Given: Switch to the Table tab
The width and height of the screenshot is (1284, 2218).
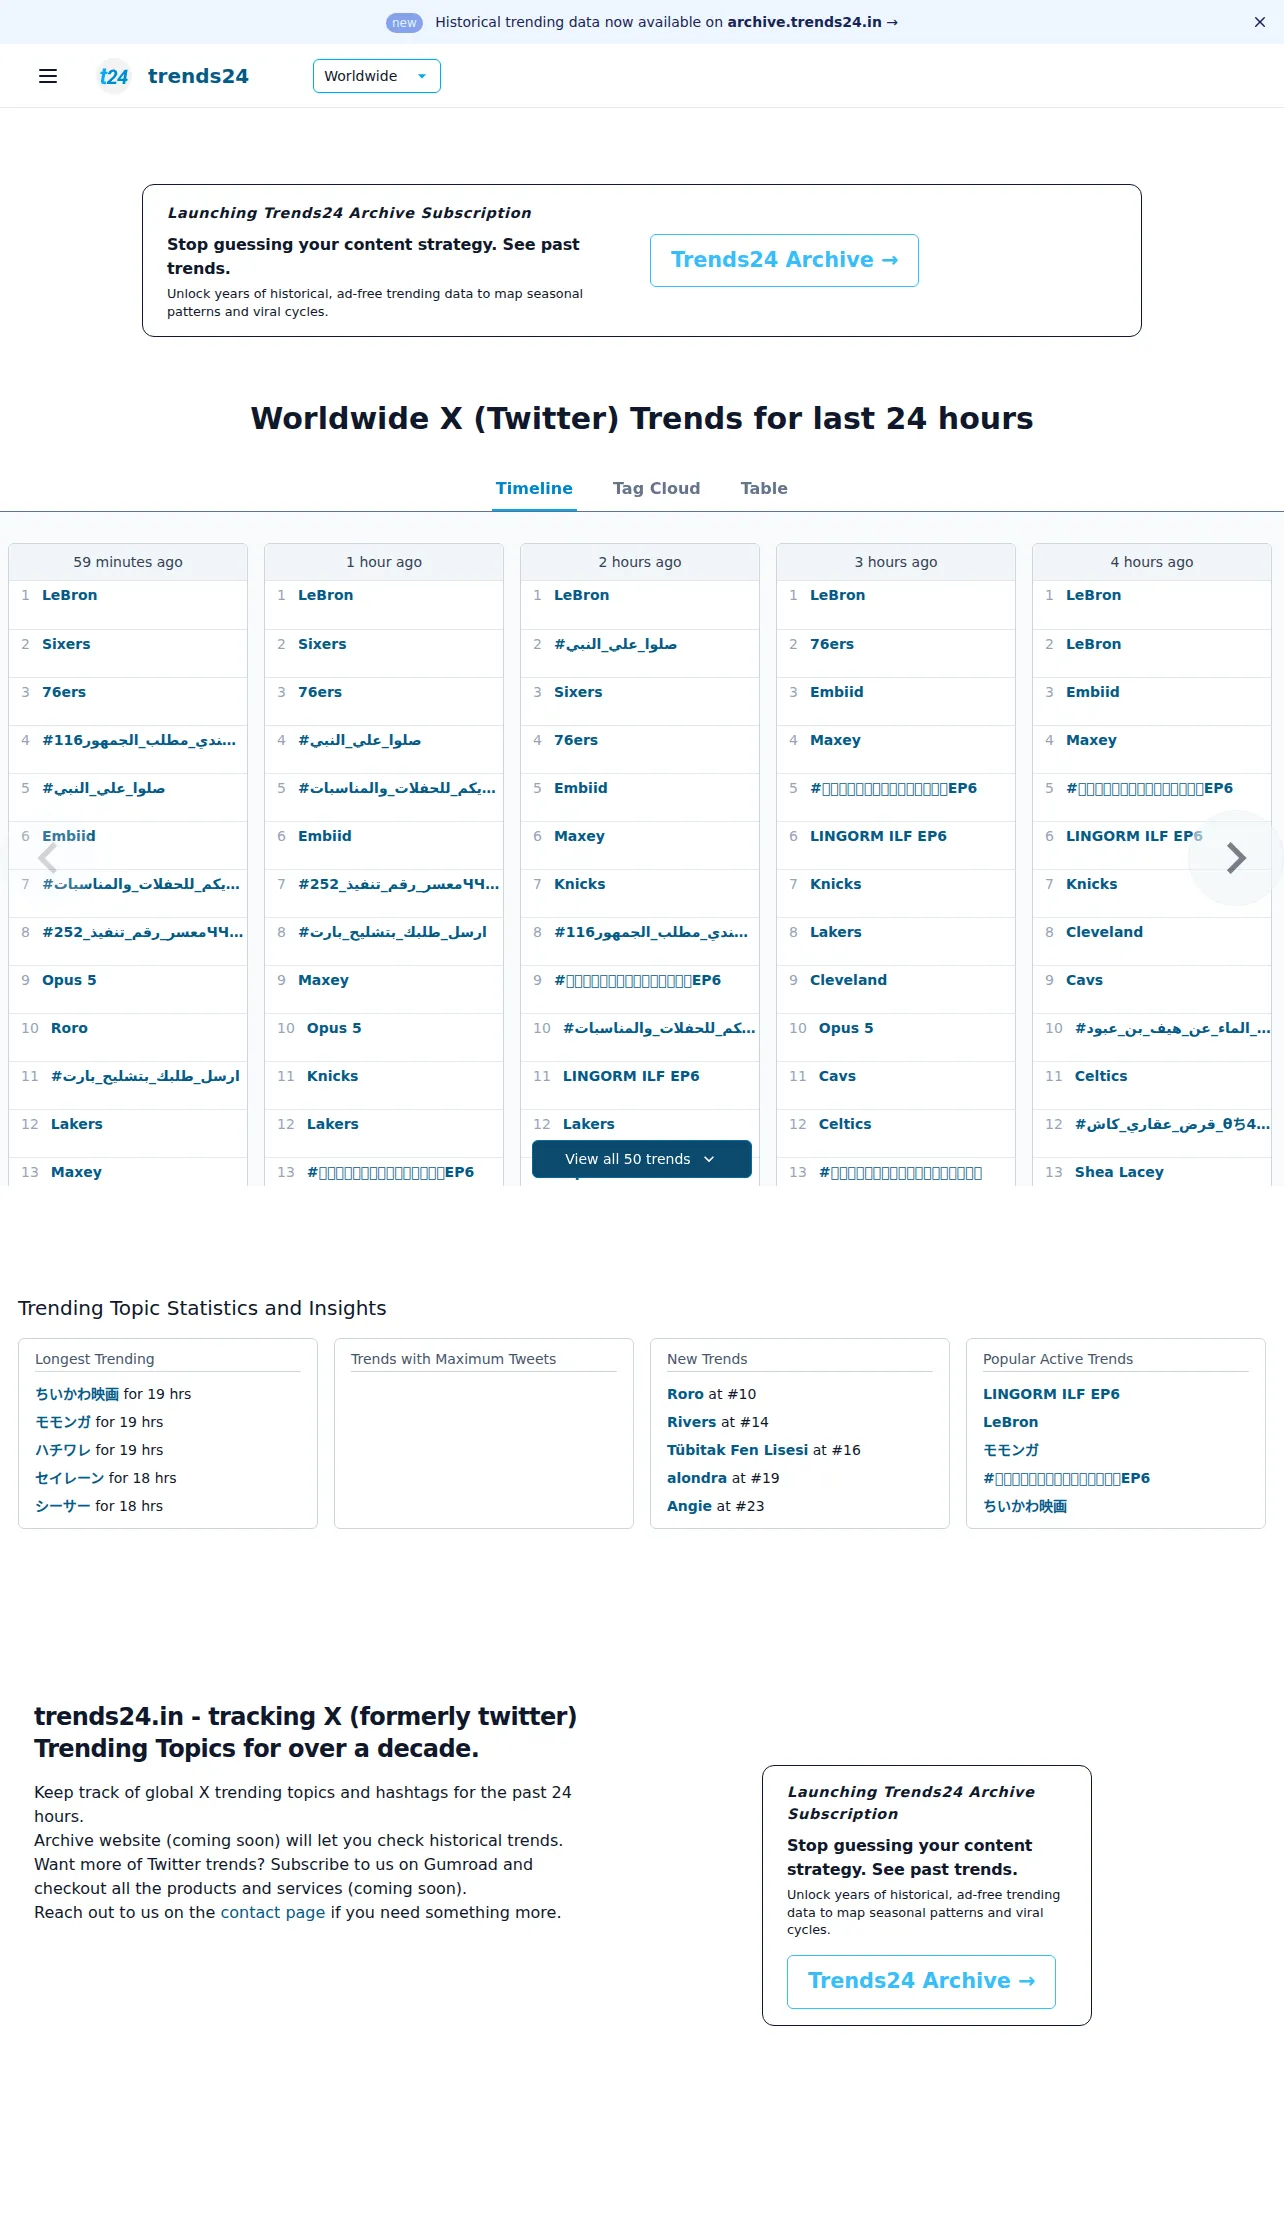Looking at the screenshot, I should coord(764,488).
